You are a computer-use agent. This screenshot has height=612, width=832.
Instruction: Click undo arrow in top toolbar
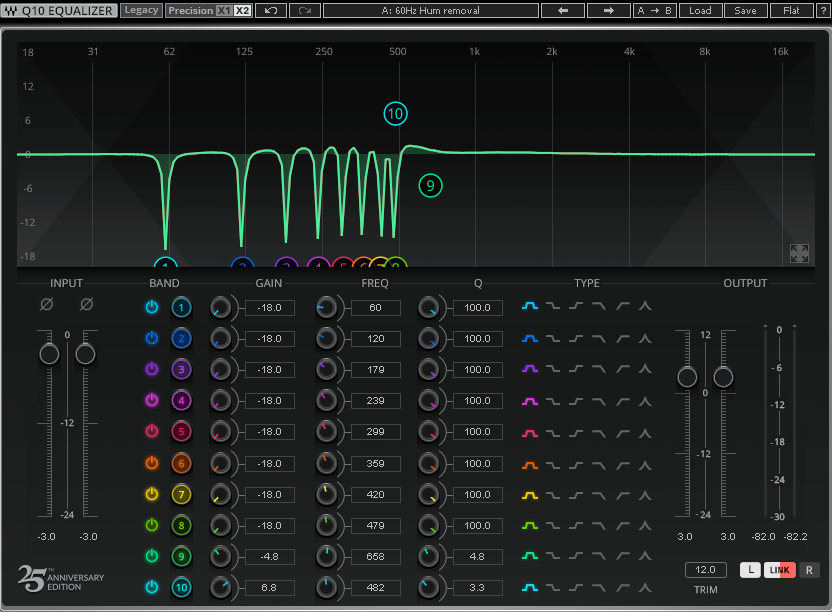(271, 11)
